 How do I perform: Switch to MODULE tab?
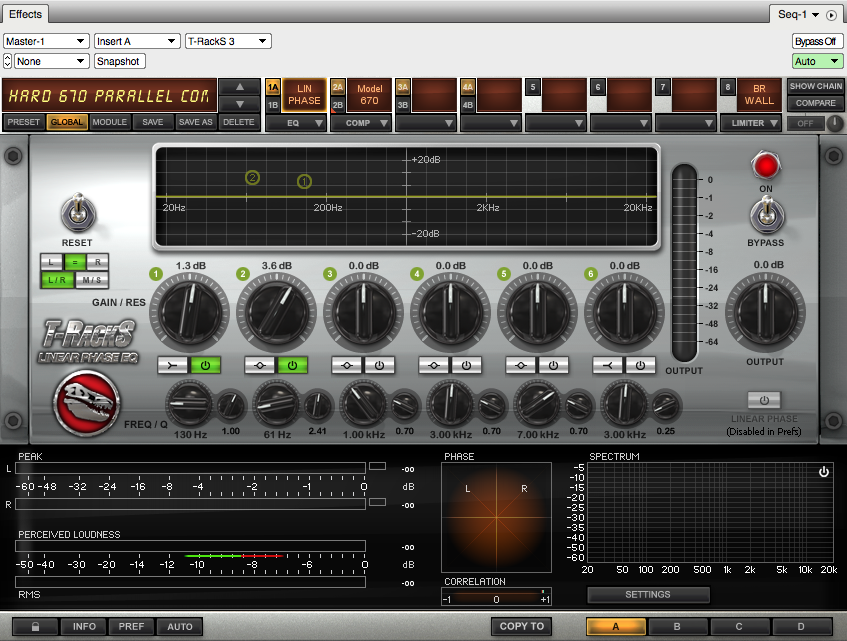[110, 122]
